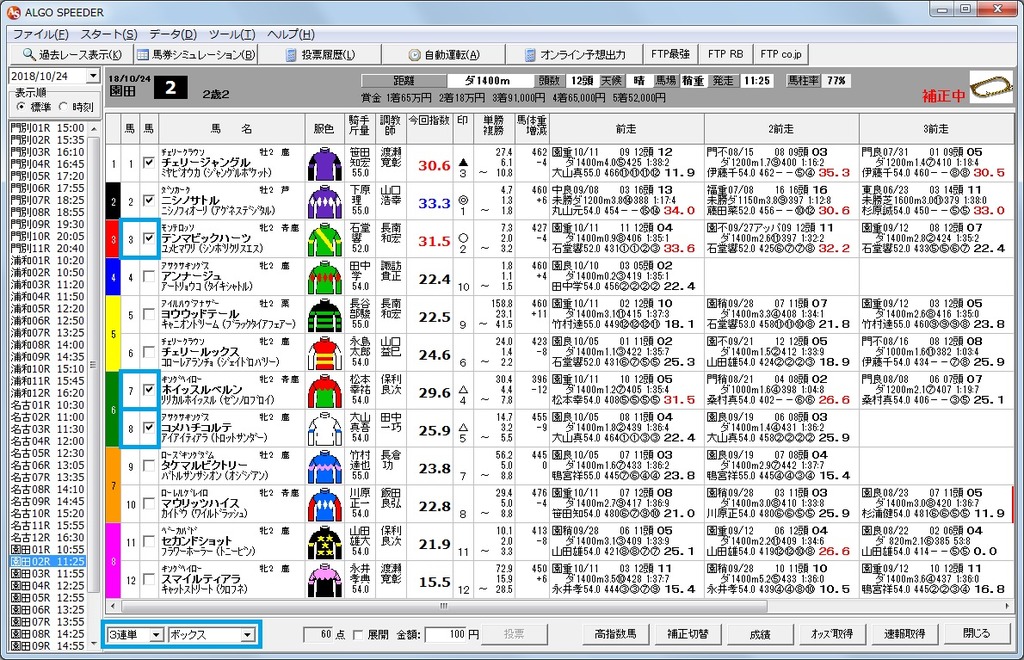1024x660 pixels.
Task: Open 投票履歴 voting history
Action: 320,55
